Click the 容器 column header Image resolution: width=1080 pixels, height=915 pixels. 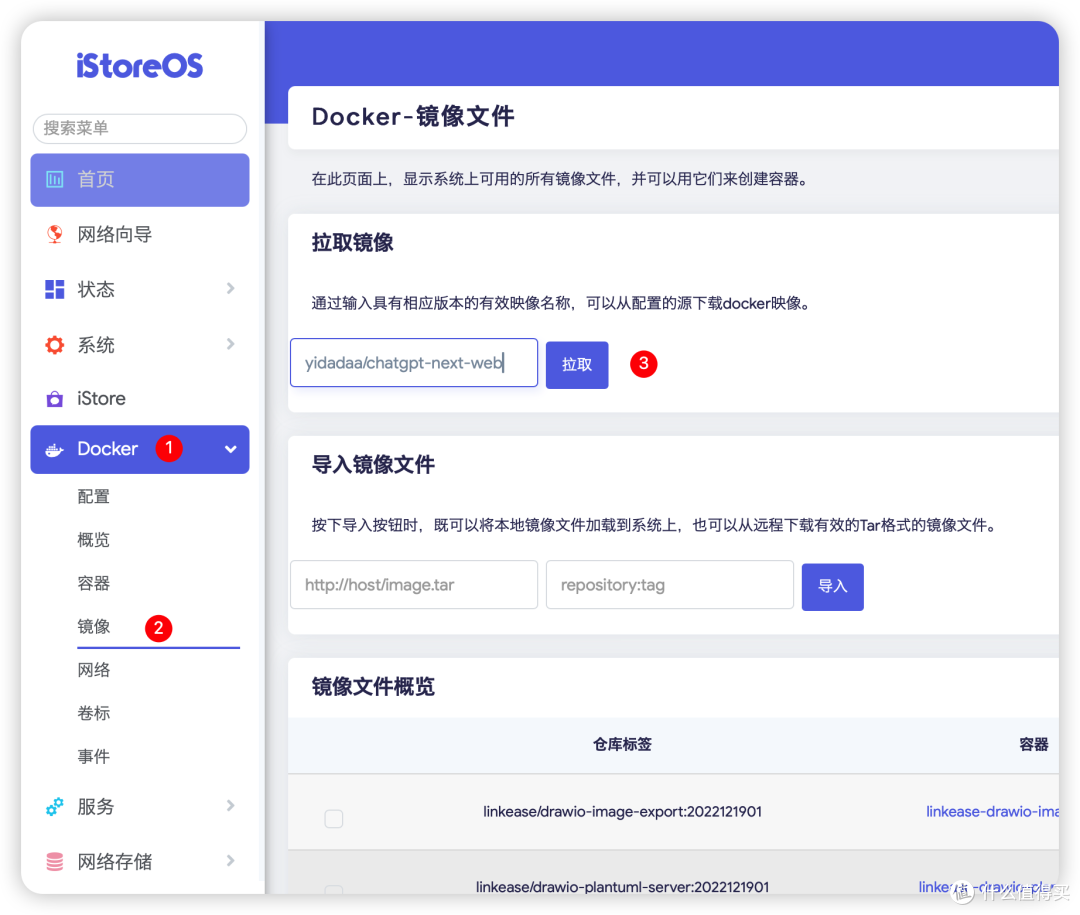click(1034, 745)
